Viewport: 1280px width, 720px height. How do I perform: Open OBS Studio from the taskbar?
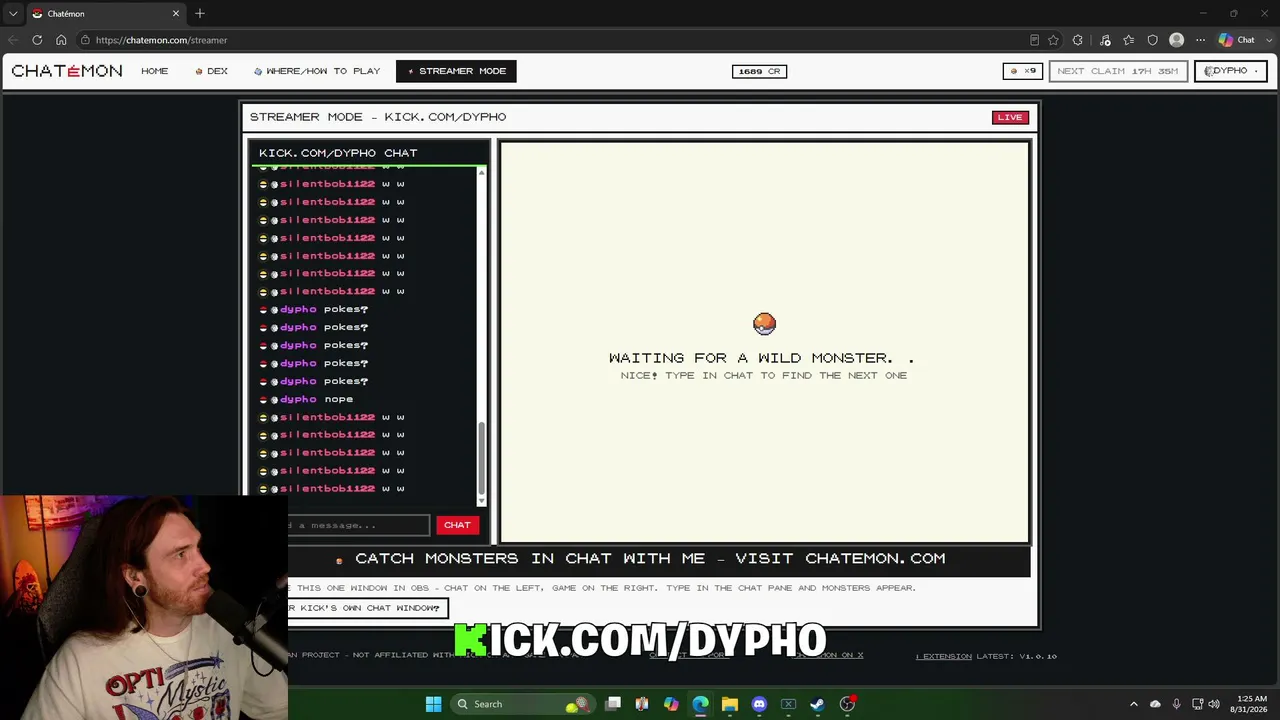847,704
